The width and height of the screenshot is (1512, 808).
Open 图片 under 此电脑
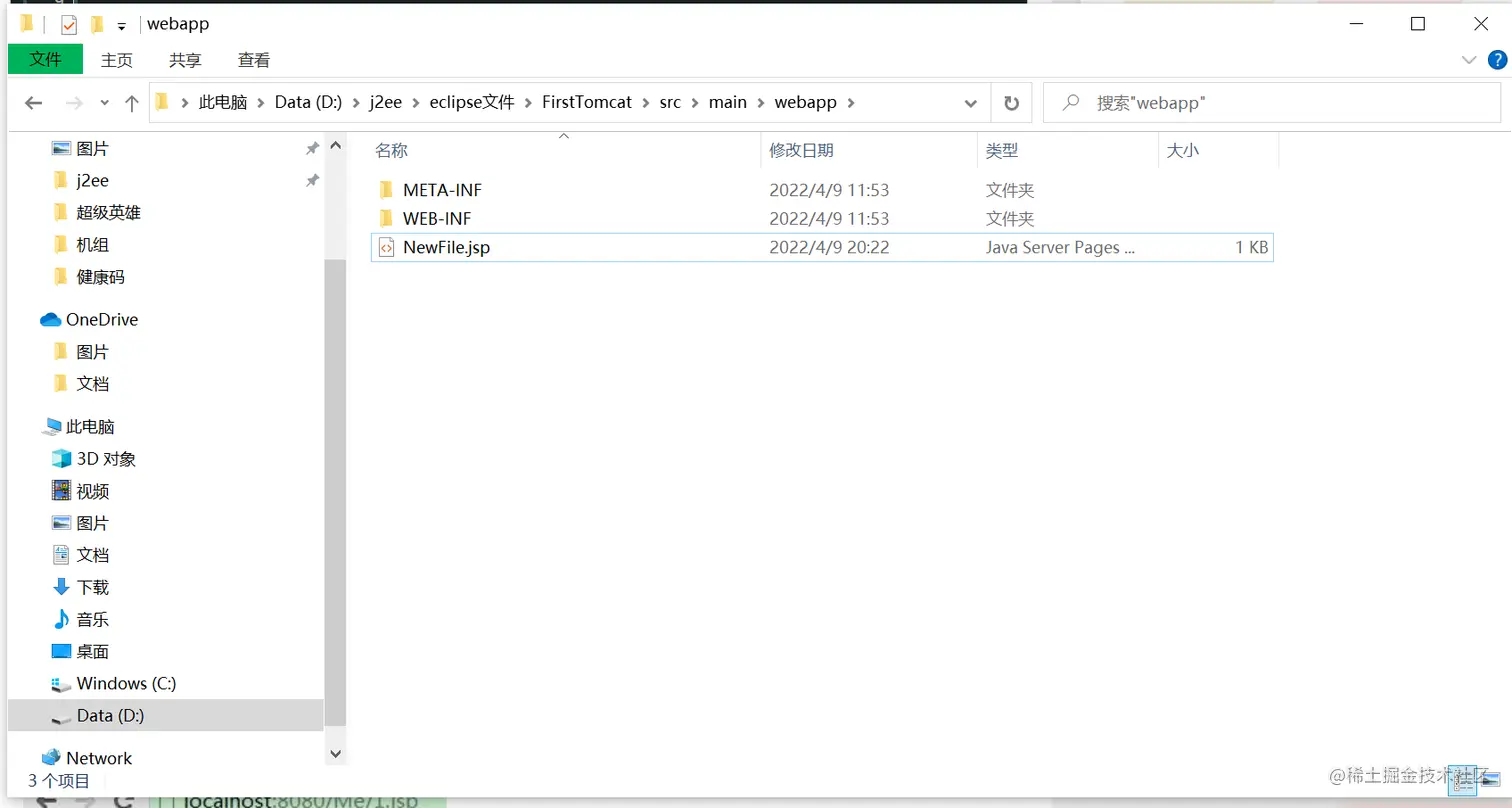(92, 523)
